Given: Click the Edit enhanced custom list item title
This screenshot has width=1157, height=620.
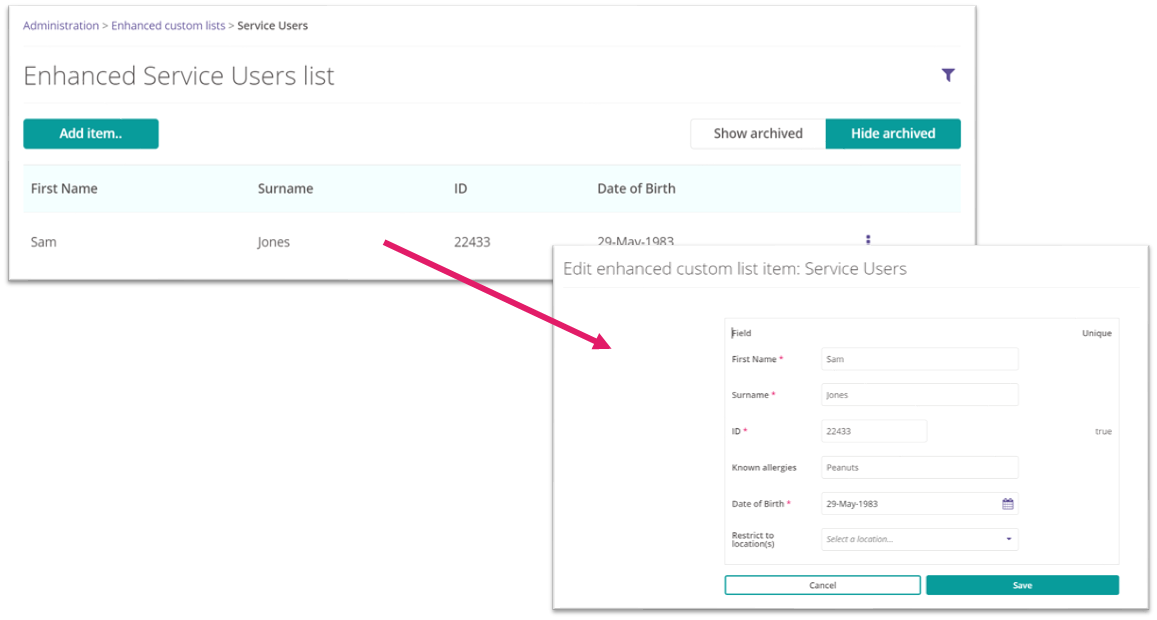Looking at the screenshot, I should (x=735, y=269).
